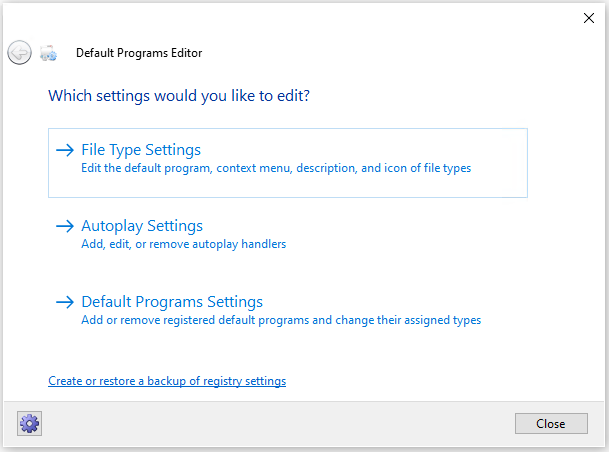Open File Type Settings
The width and height of the screenshot is (609, 452).
click(x=141, y=150)
